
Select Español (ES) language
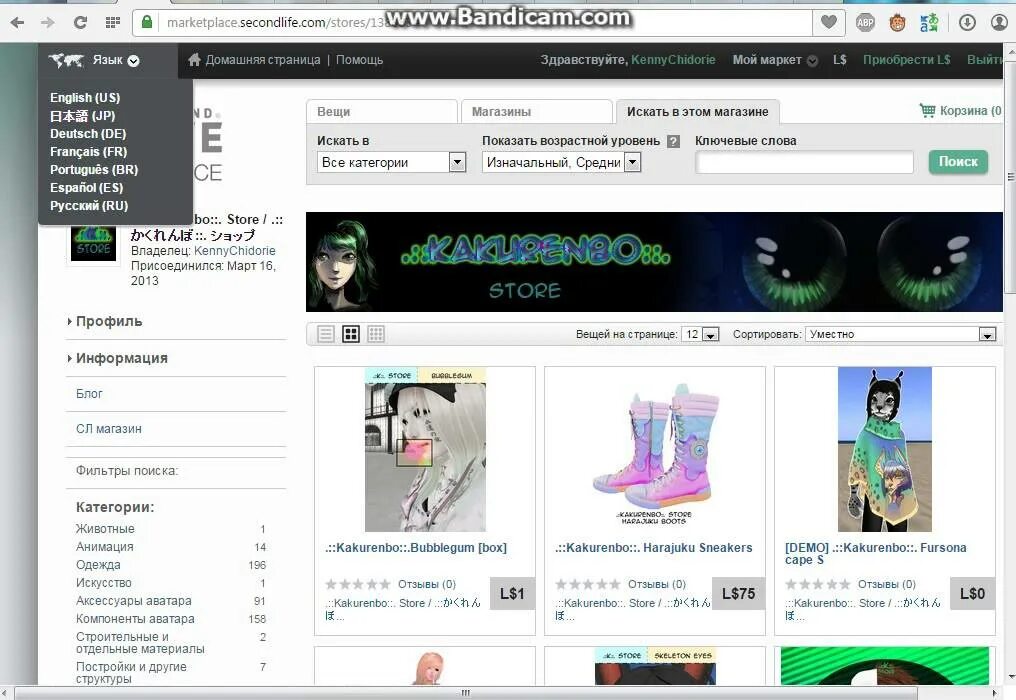pos(87,188)
